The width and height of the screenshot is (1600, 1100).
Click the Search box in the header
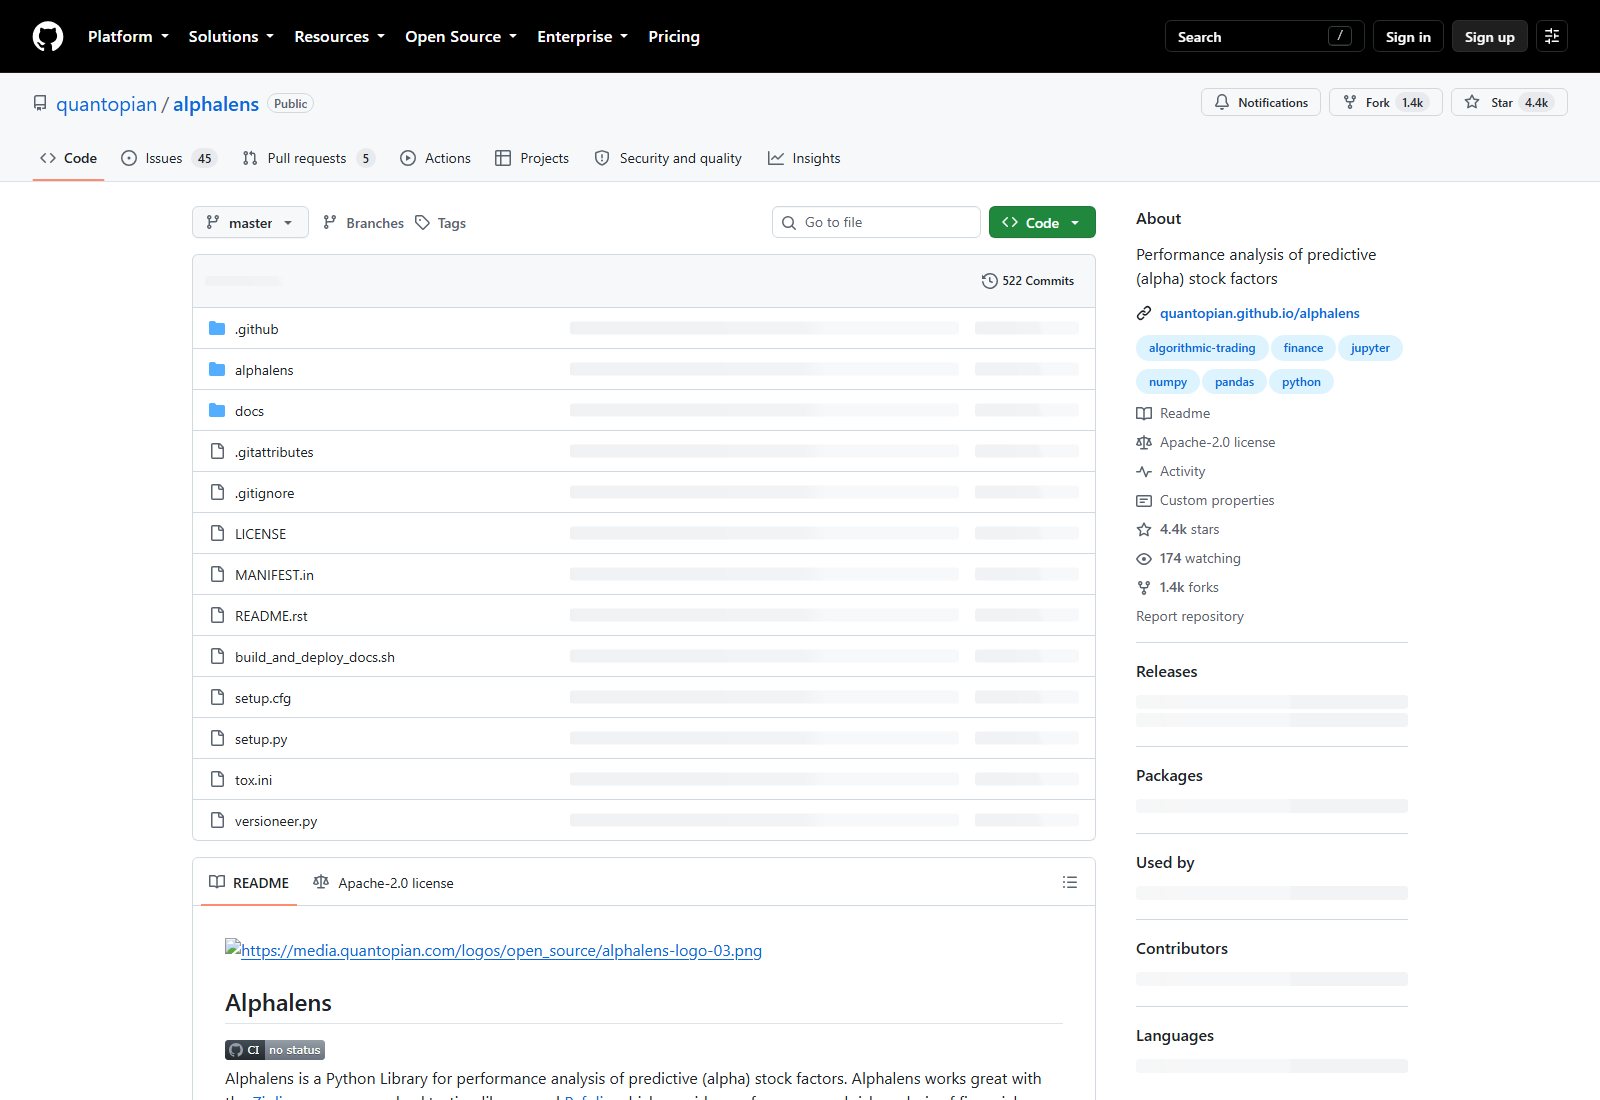point(1264,37)
